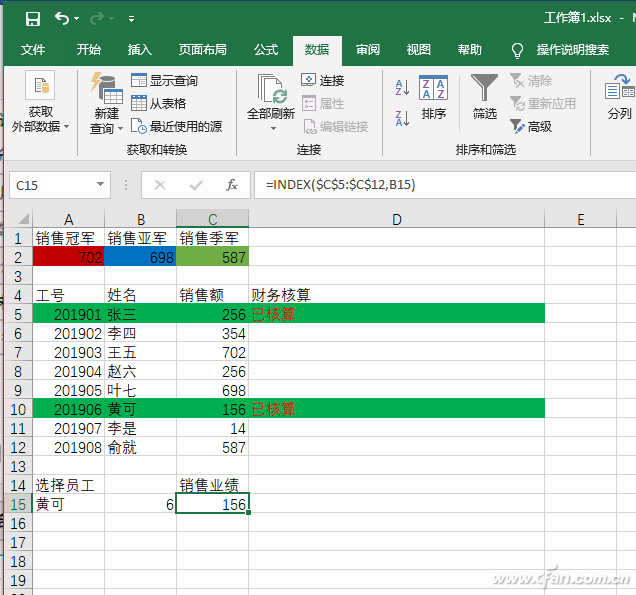Switch to the 视图 ribbon tab
The image size is (636, 595).
419,50
